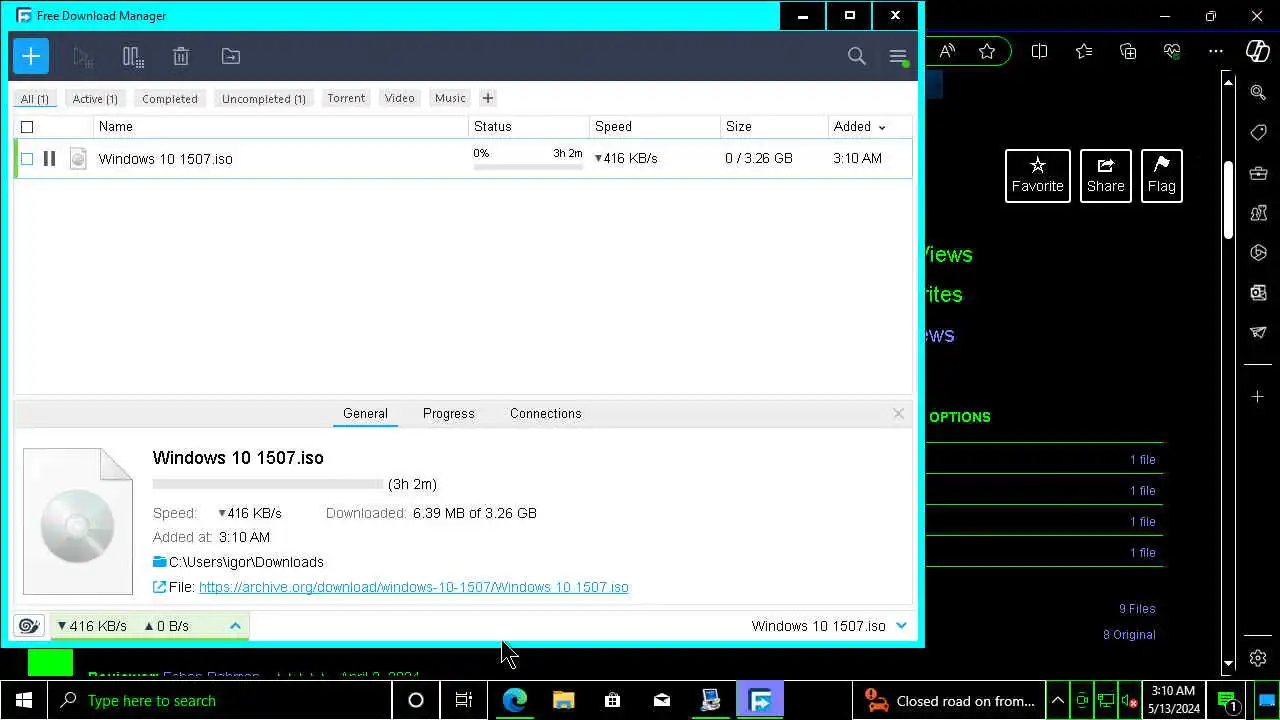1280x720 pixels.
Task: Click Edge sidebar search icon
Action: [x=1259, y=93]
